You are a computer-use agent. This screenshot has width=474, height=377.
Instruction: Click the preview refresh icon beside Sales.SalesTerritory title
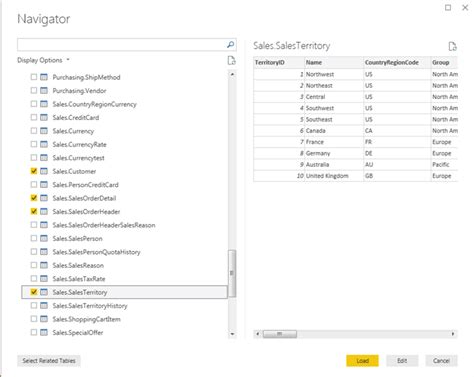click(x=452, y=46)
